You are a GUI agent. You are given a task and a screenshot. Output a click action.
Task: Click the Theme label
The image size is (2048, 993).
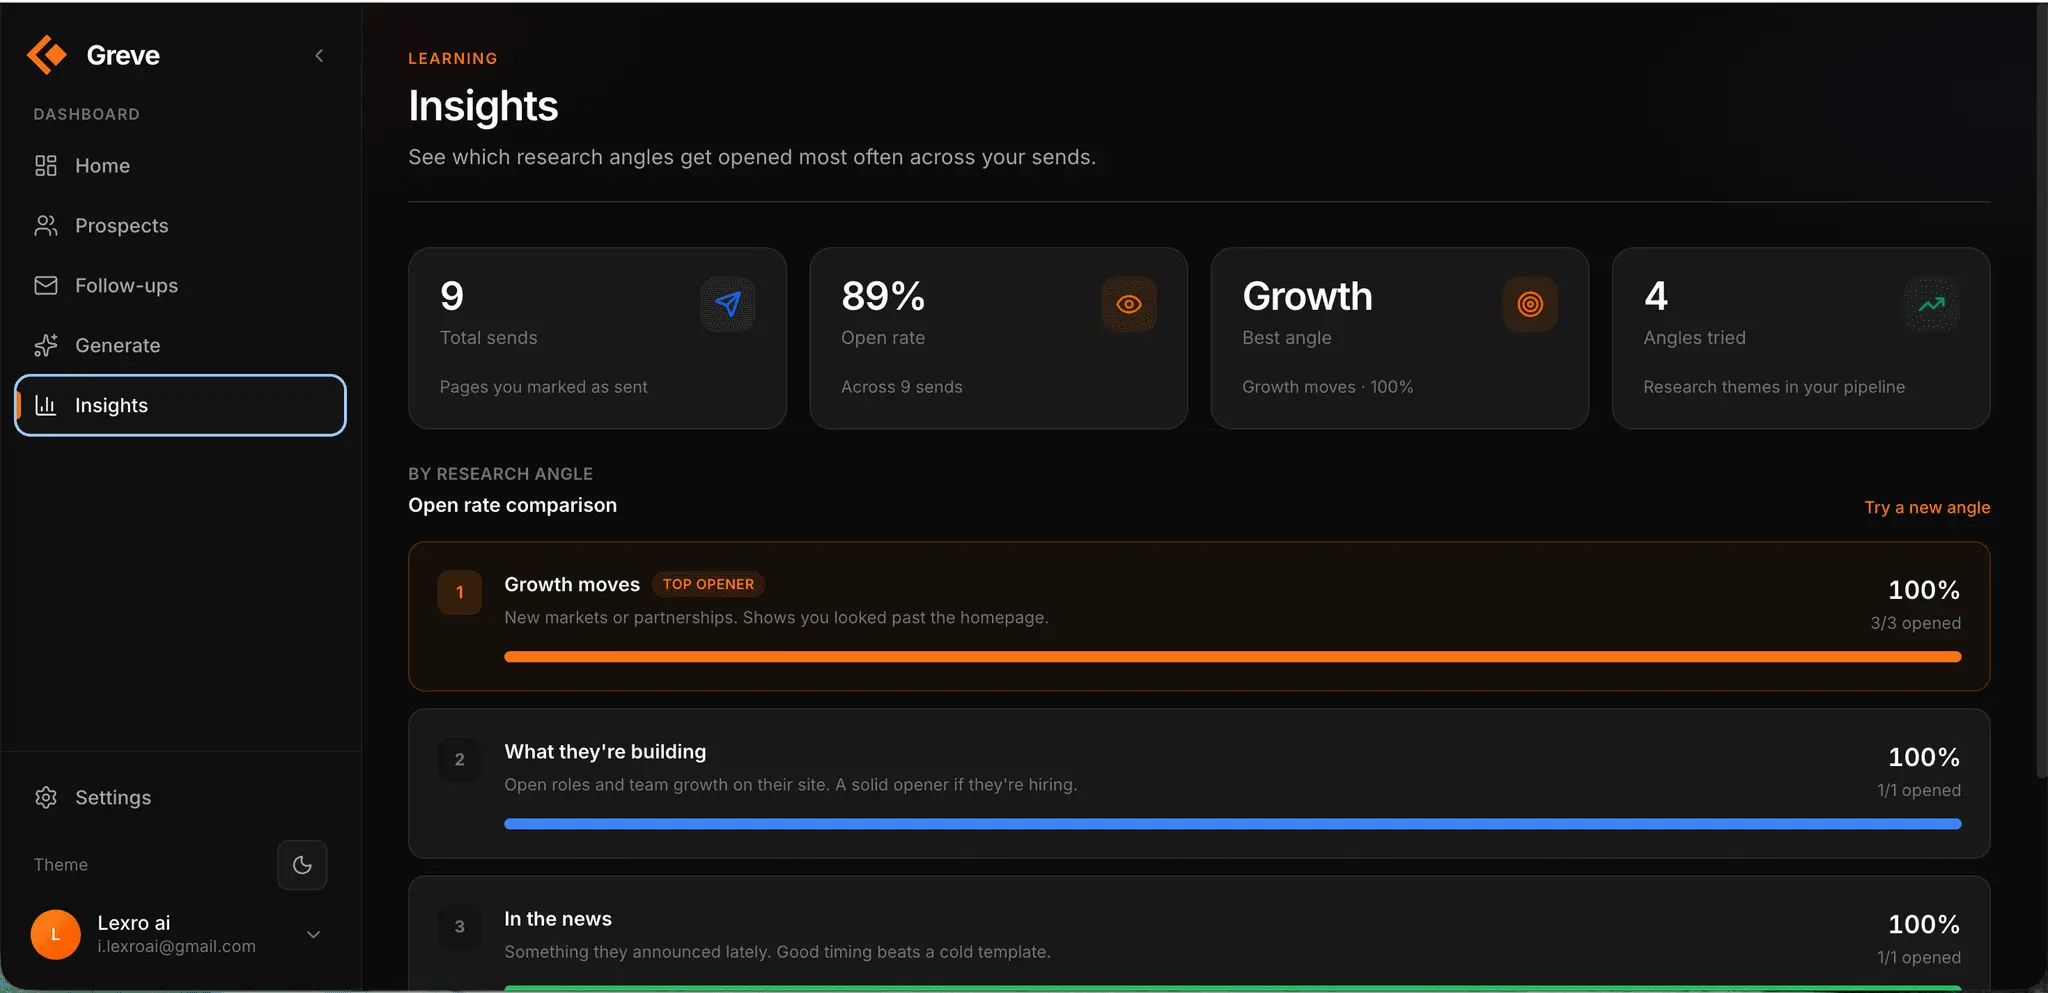pyautogui.click(x=61, y=865)
